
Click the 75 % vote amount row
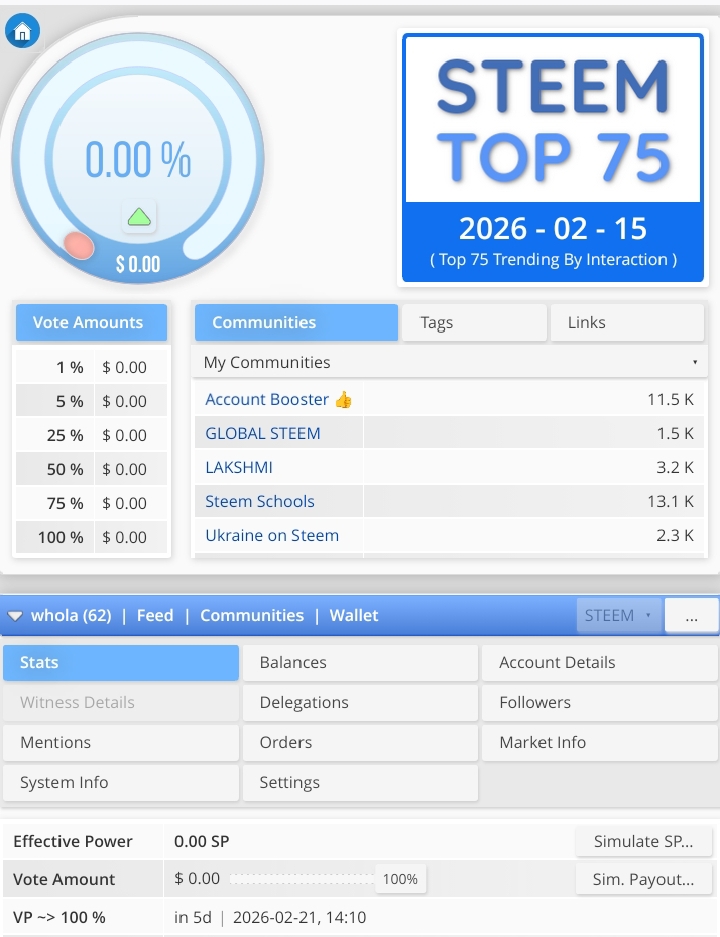91,504
